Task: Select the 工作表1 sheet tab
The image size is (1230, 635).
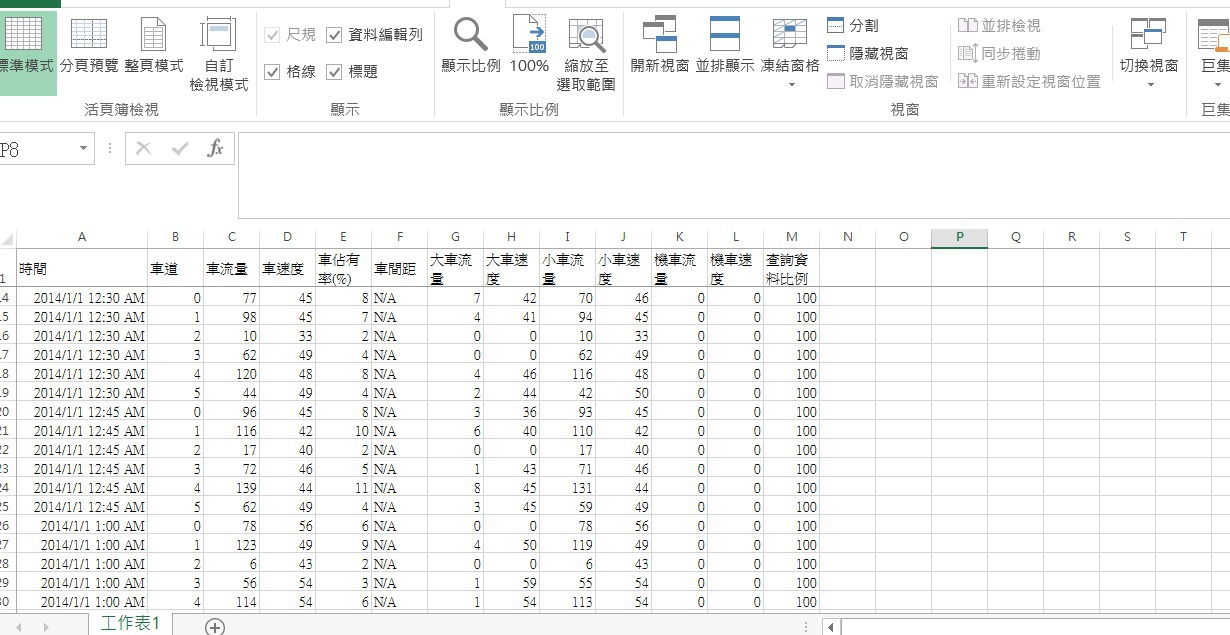Action: coord(130,624)
